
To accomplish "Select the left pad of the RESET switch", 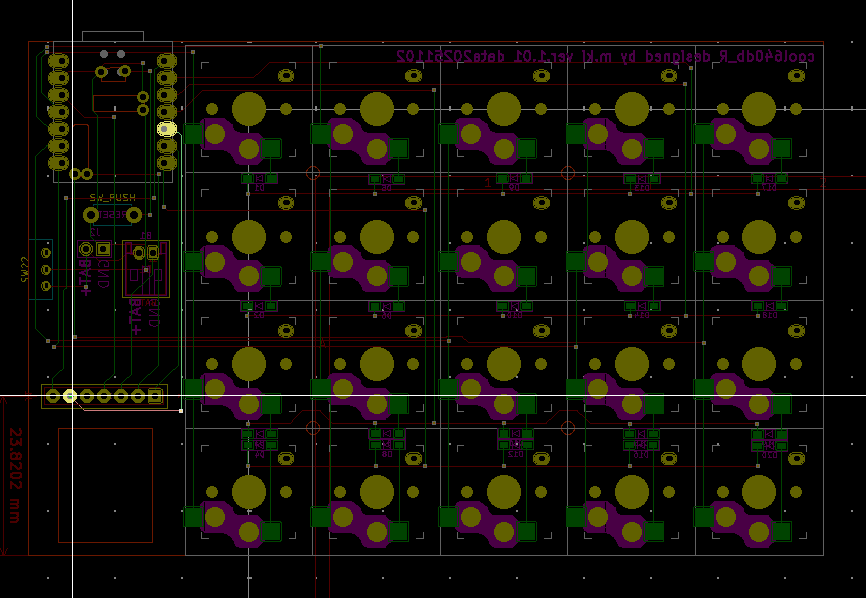I will click(91, 214).
